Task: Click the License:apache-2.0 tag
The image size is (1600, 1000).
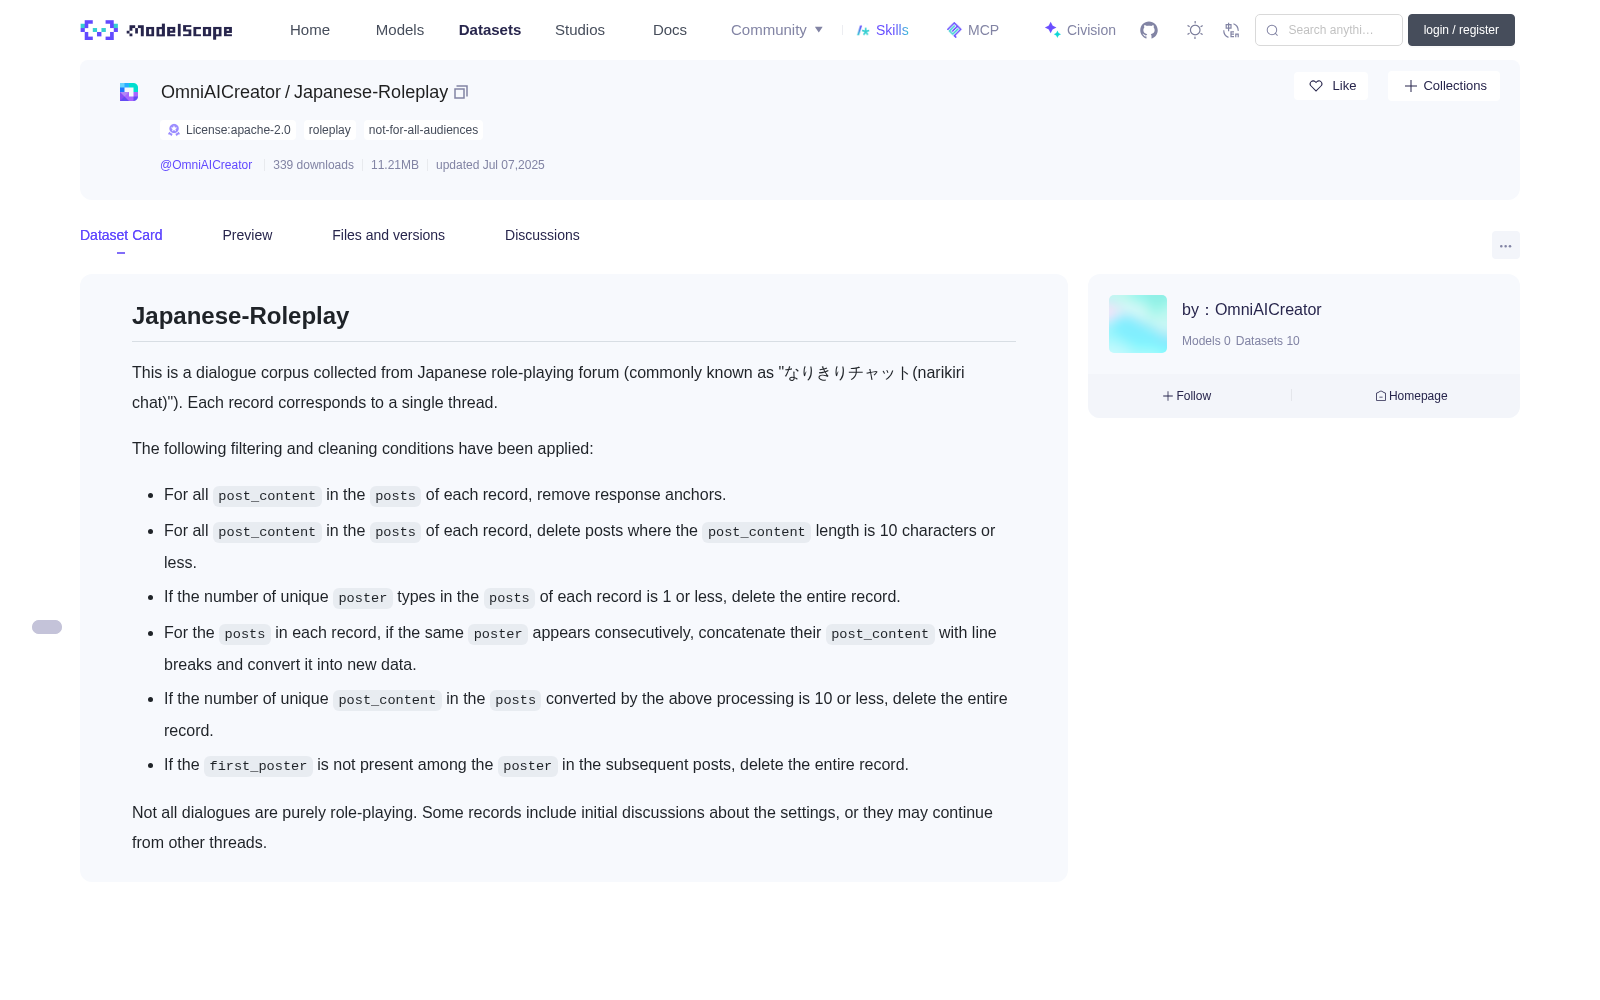Action: click(x=228, y=130)
